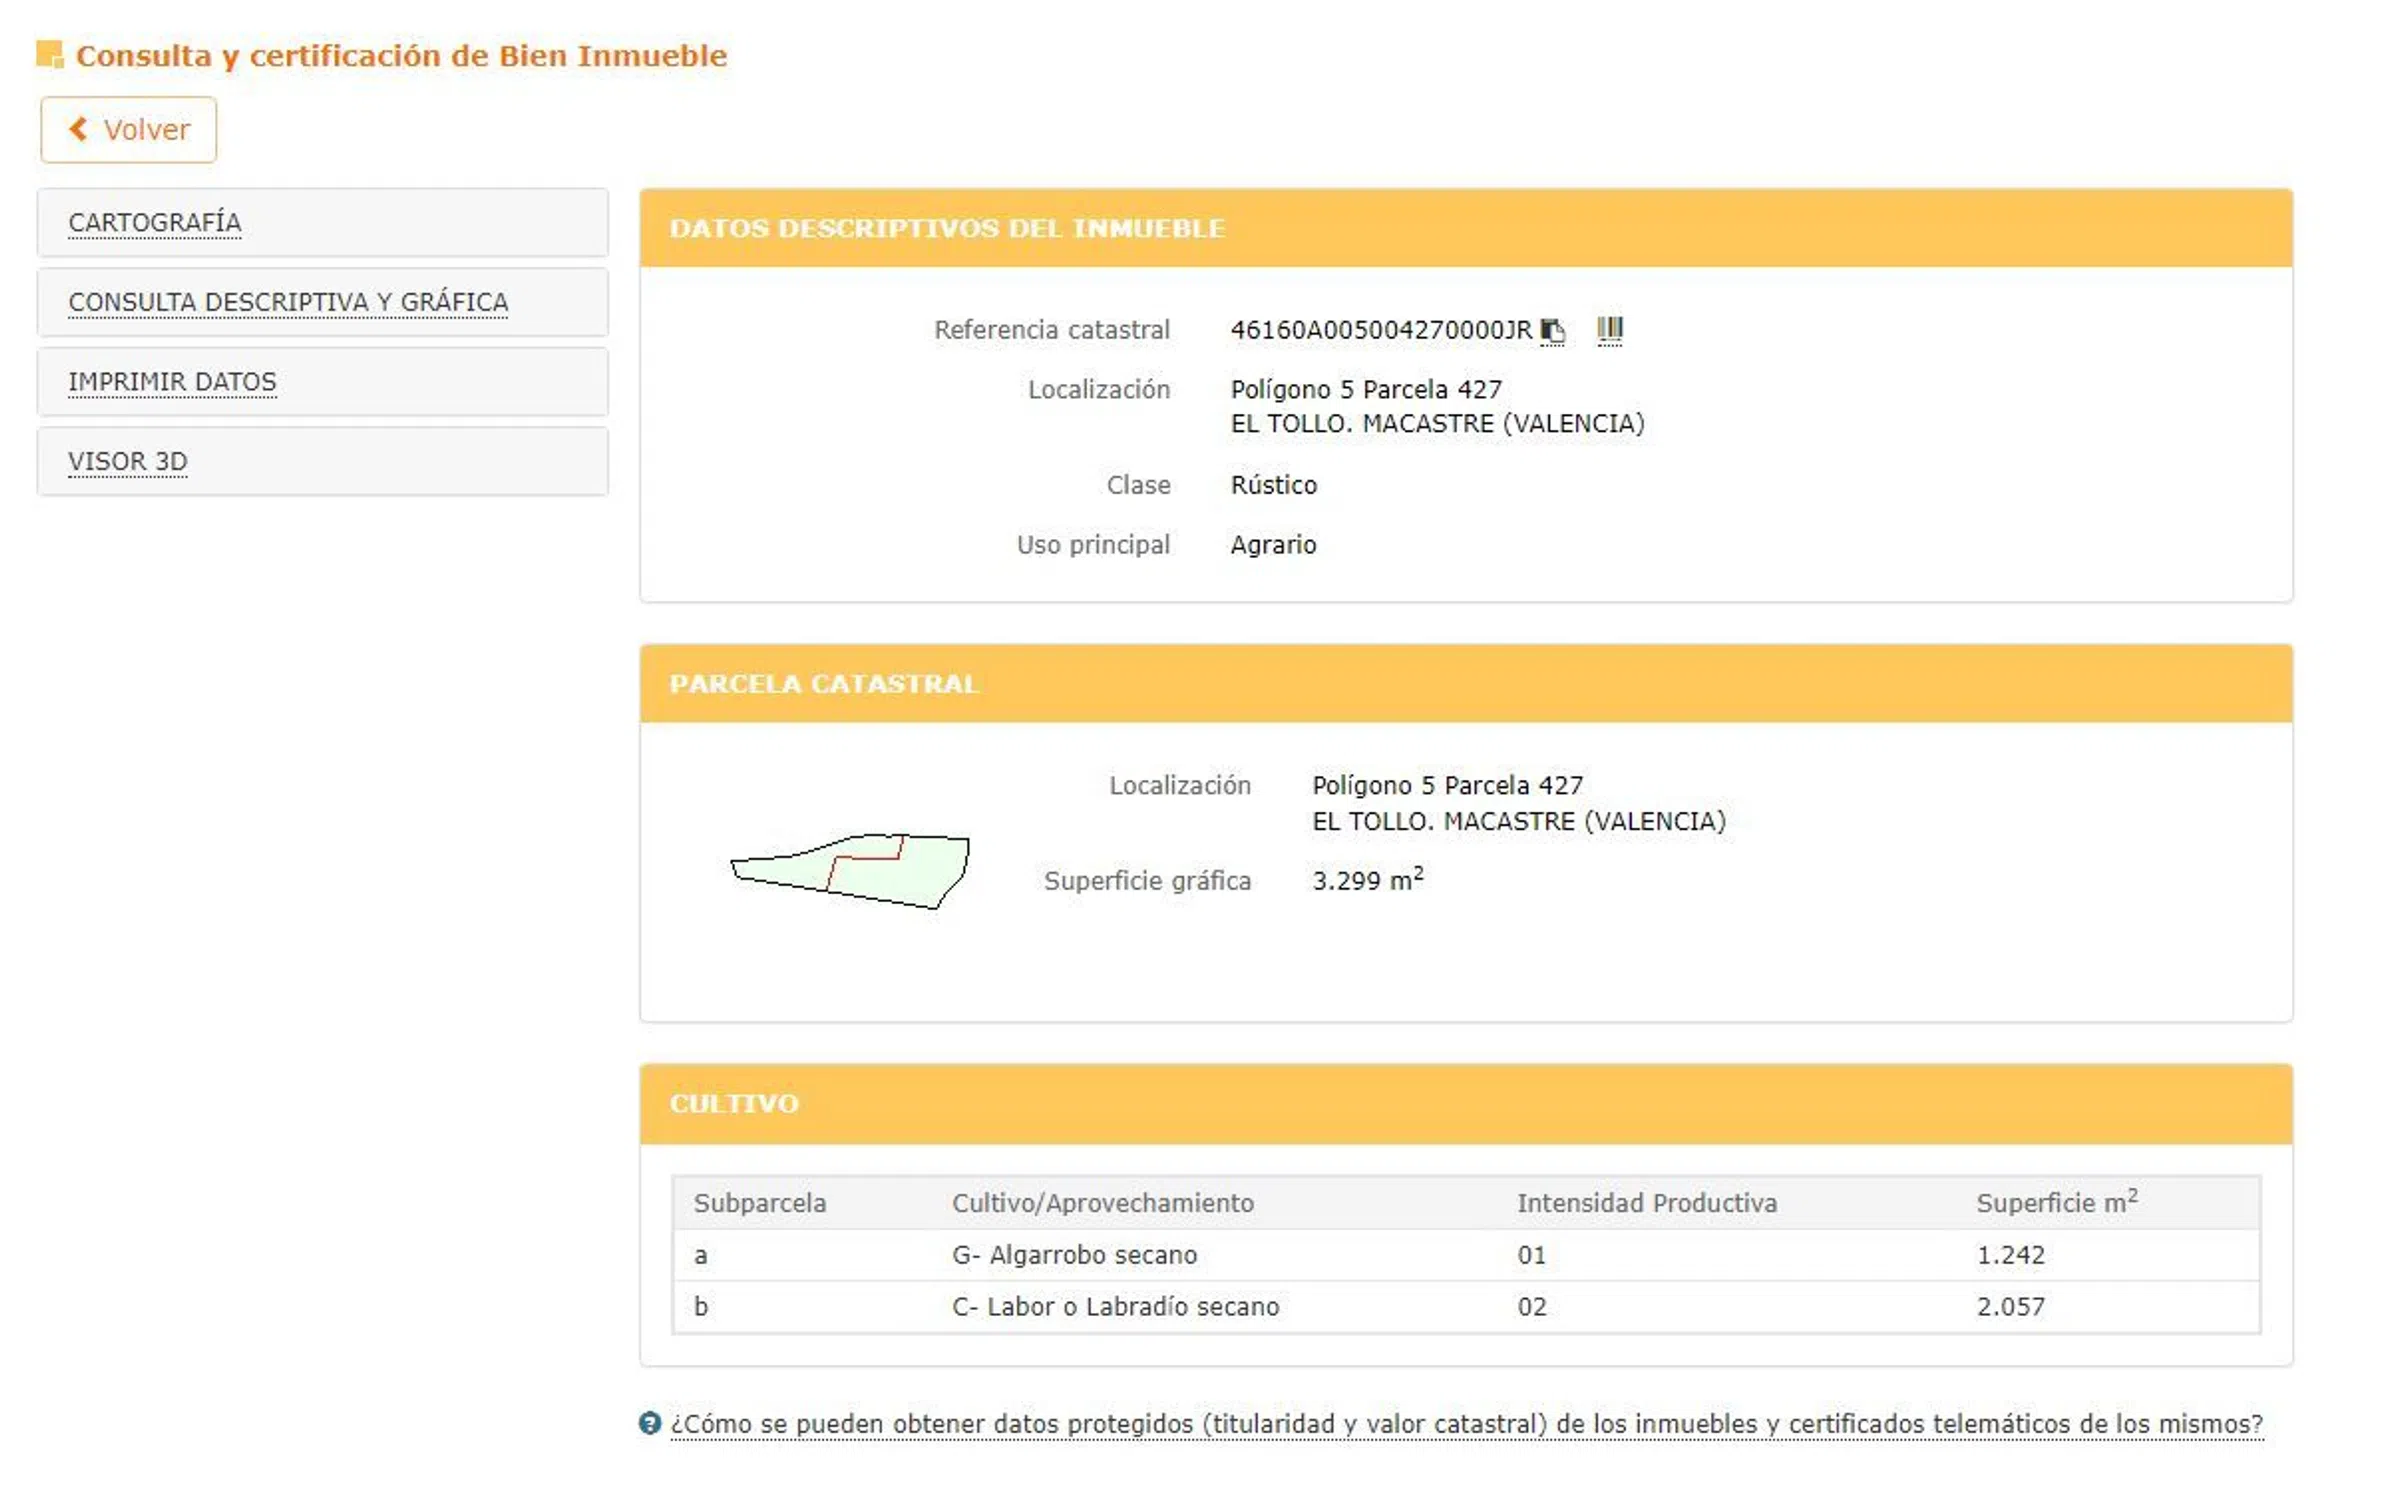The height and width of the screenshot is (1500, 2393).
Task: Copy the cadastral reference to clipboard
Action: click(1552, 330)
